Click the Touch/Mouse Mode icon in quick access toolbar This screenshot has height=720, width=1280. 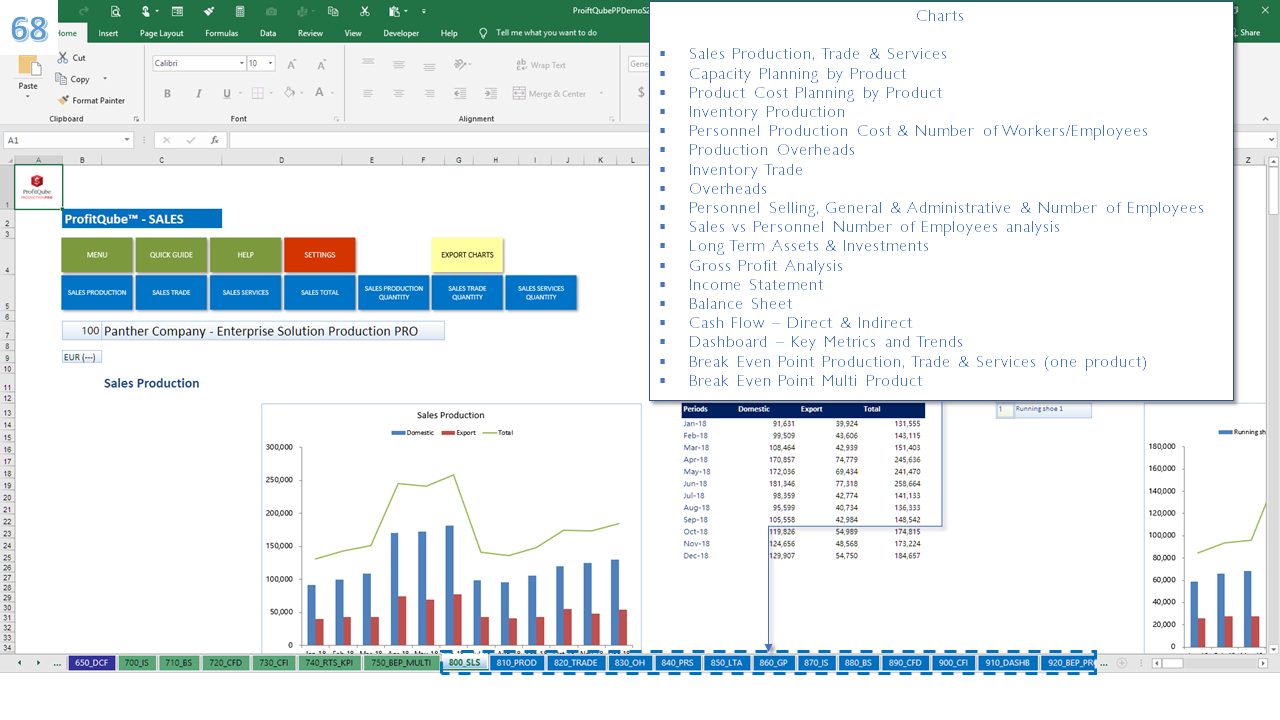(148, 11)
